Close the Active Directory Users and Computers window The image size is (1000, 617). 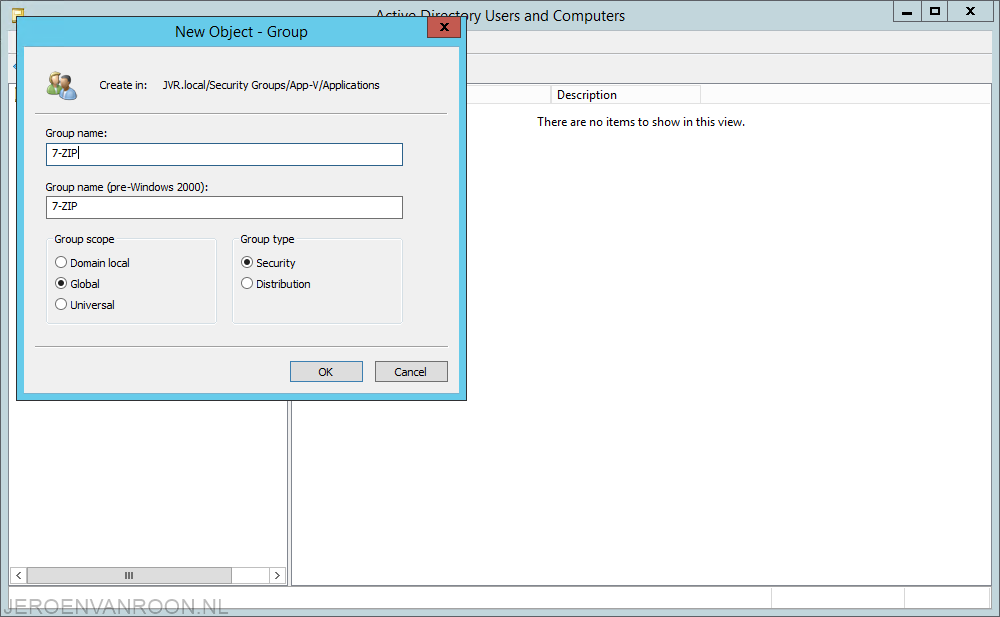click(x=970, y=11)
